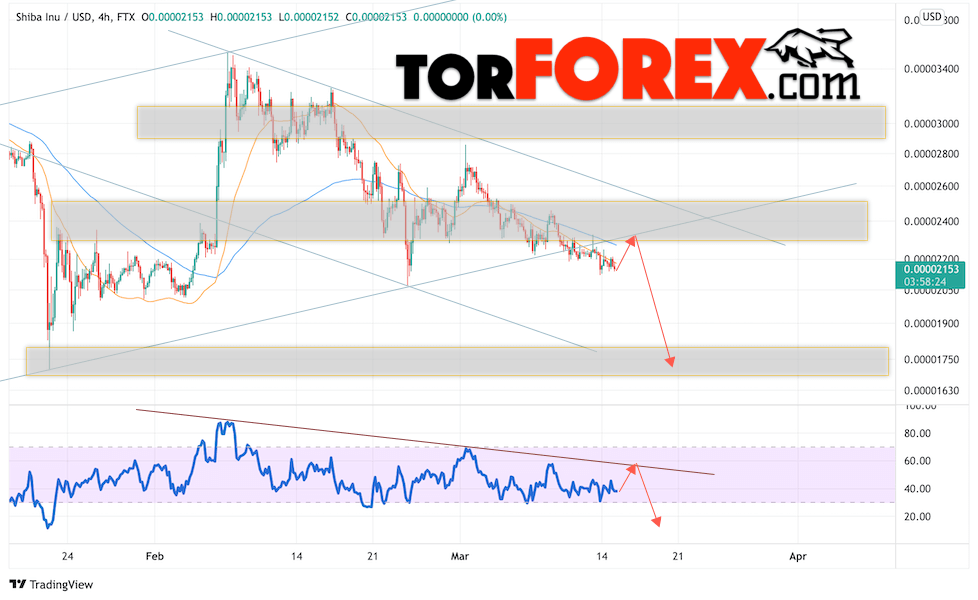This screenshot has height=600, width=978.
Task: Click the TradingView logo at bottom left
Action: click(51, 584)
